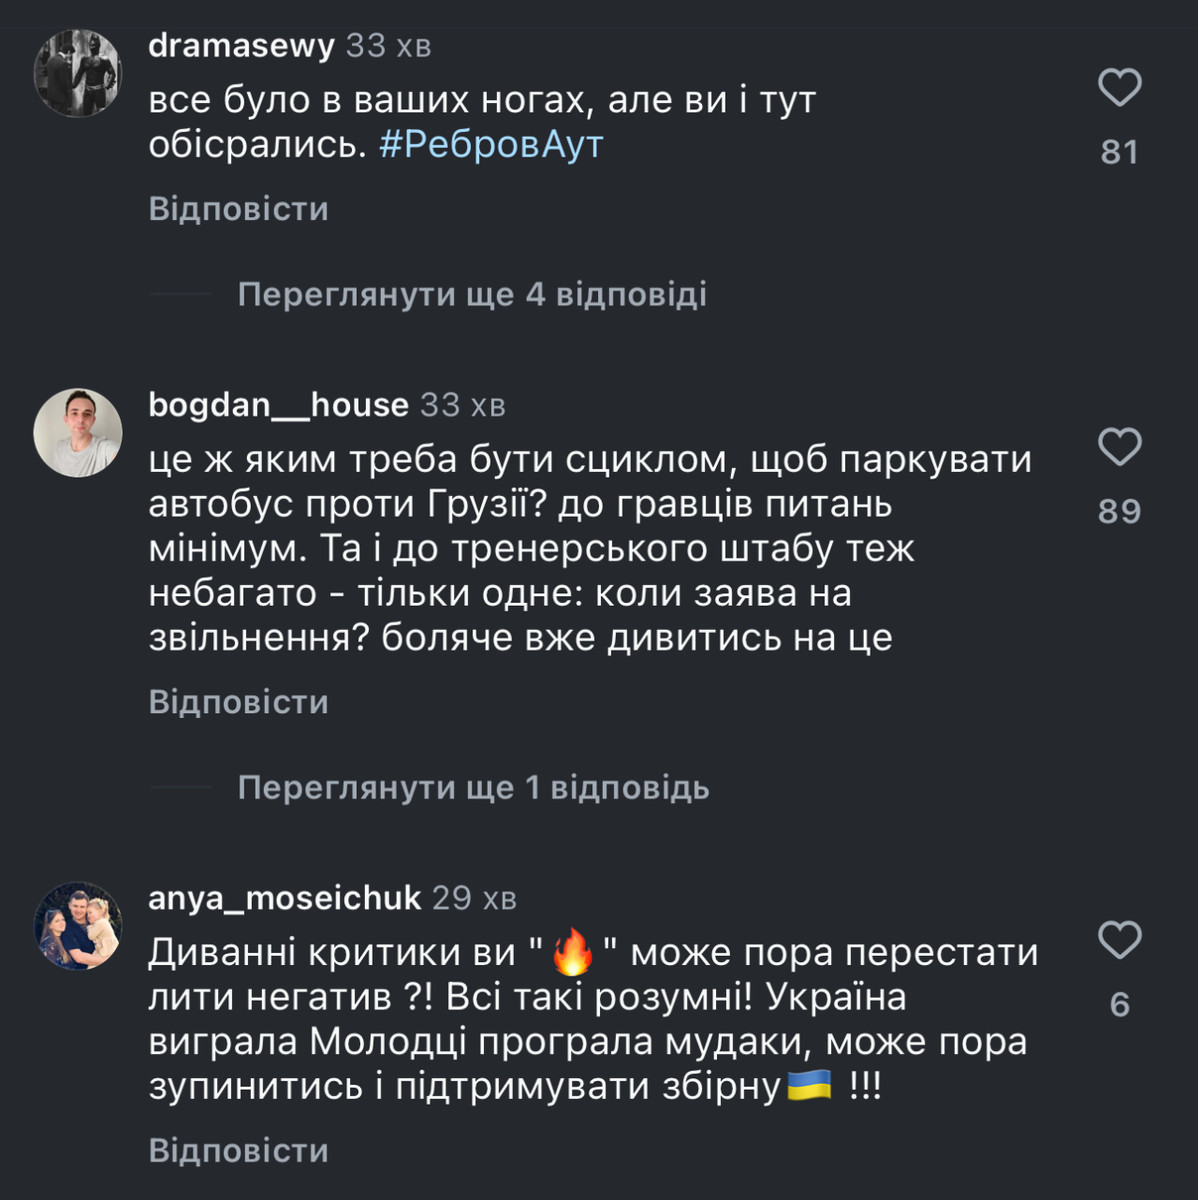Reply to dramasewy's comment
The height and width of the screenshot is (1200, 1198).
tap(238, 208)
